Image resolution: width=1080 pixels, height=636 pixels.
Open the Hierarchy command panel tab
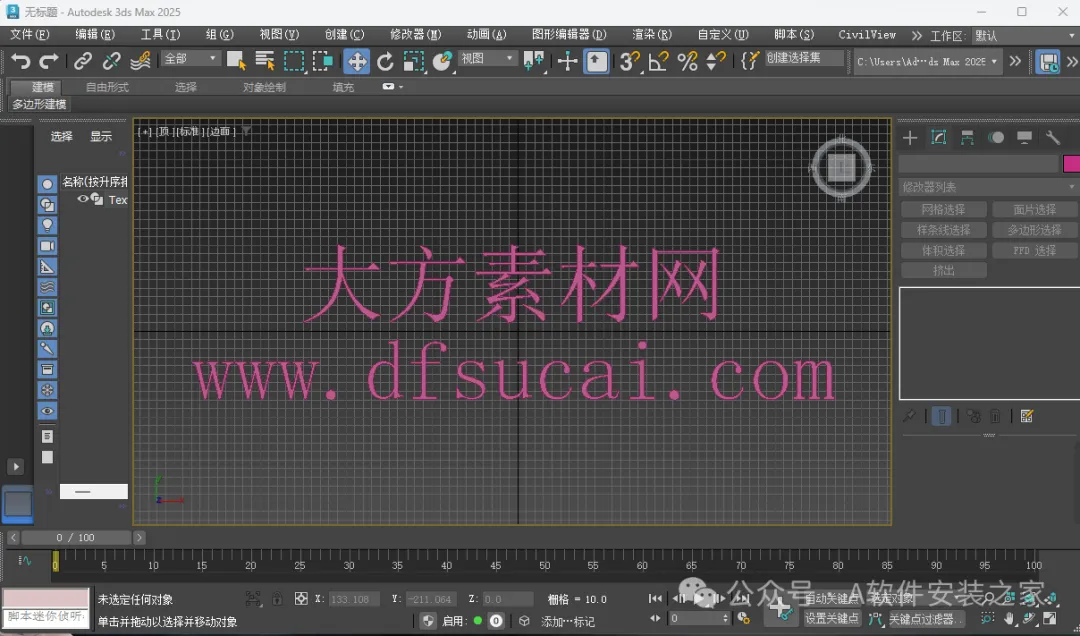click(x=967, y=138)
